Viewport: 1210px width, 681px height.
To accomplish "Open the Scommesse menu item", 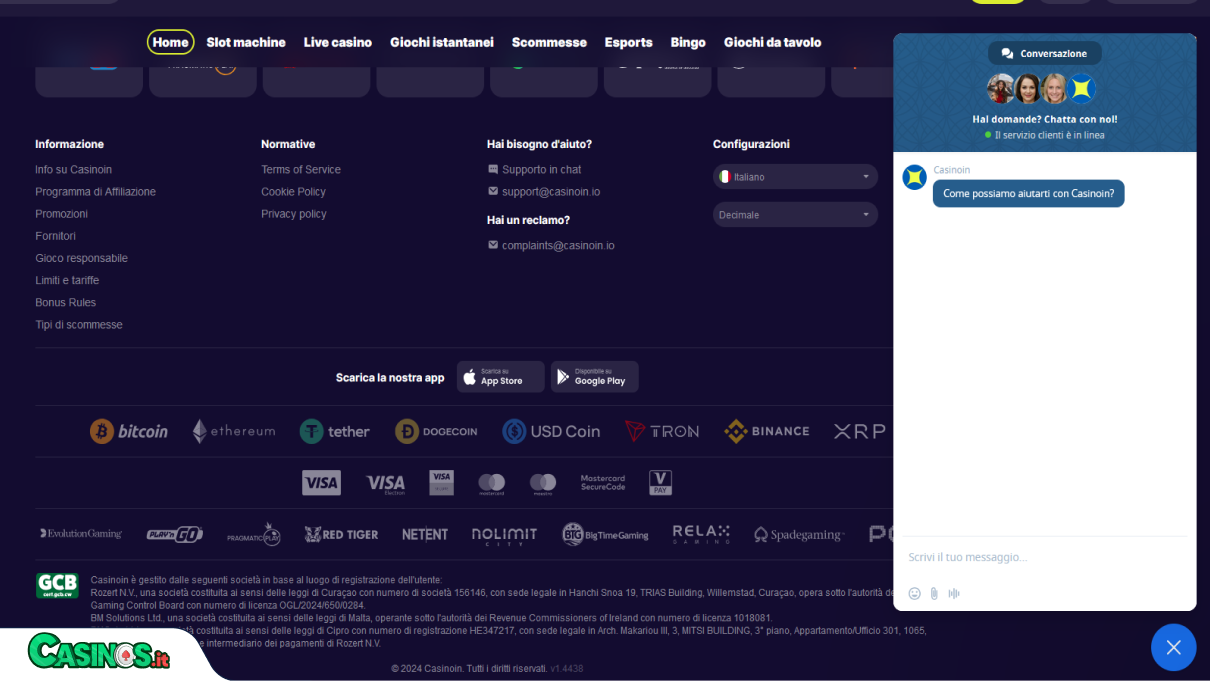I will [549, 42].
